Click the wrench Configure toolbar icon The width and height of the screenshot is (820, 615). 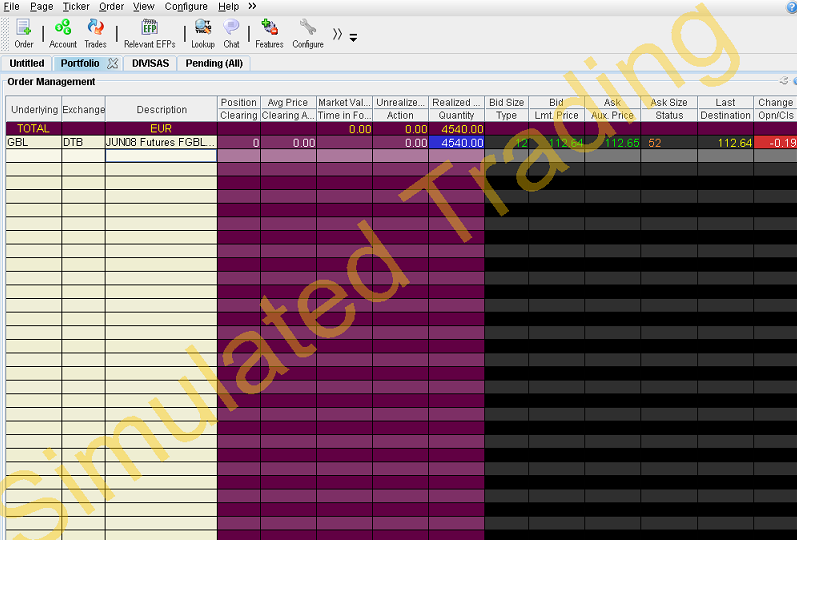[x=308, y=34]
